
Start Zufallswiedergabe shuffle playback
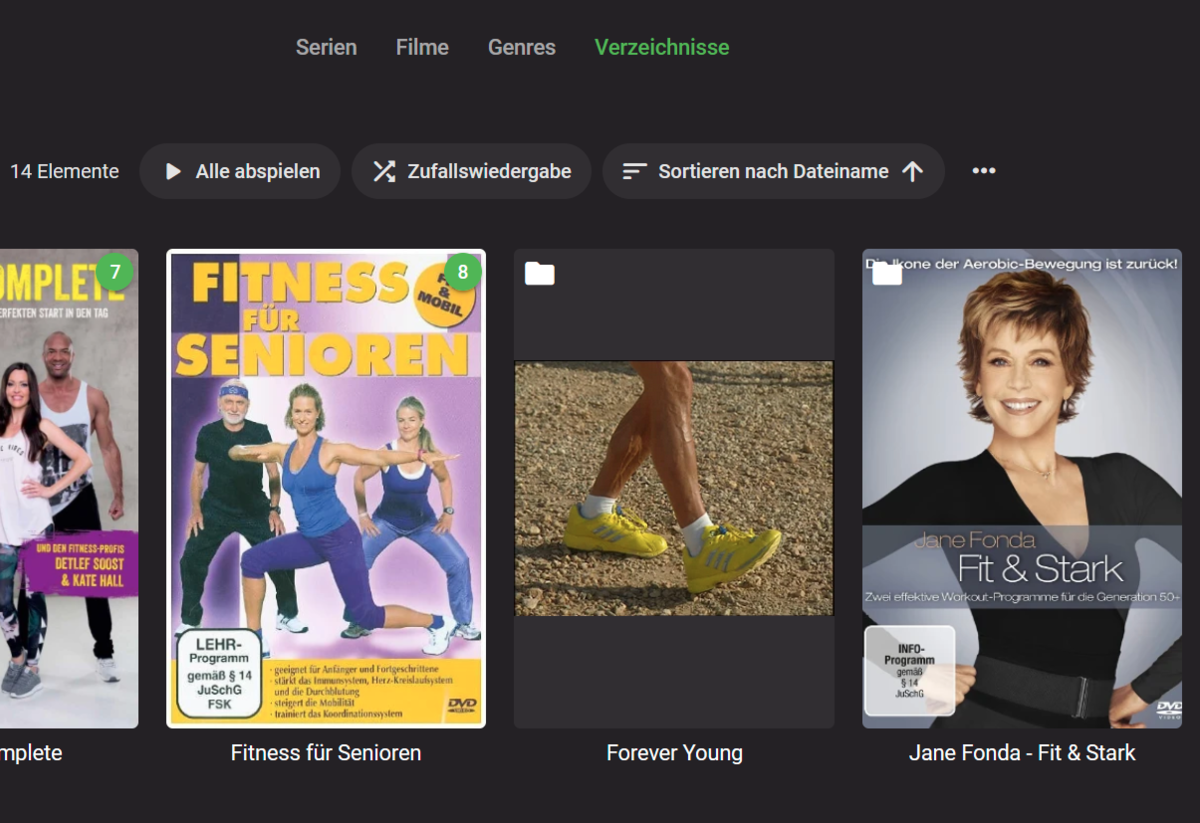[471, 171]
